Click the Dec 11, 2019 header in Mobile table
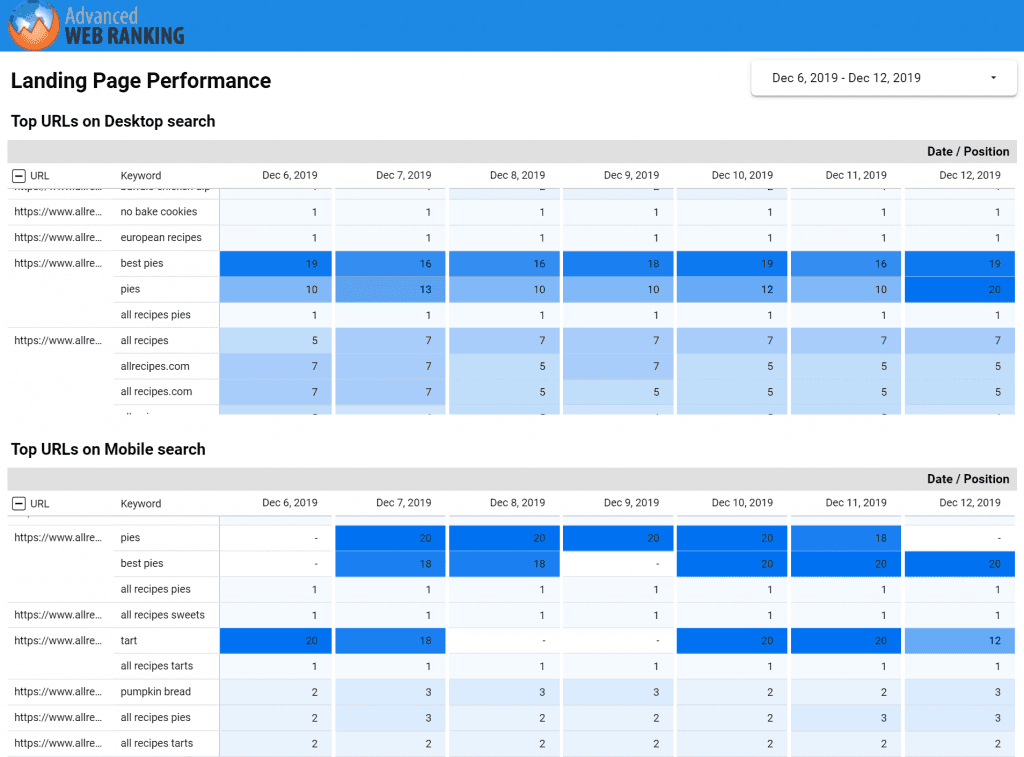 click(x=856, y=503)
